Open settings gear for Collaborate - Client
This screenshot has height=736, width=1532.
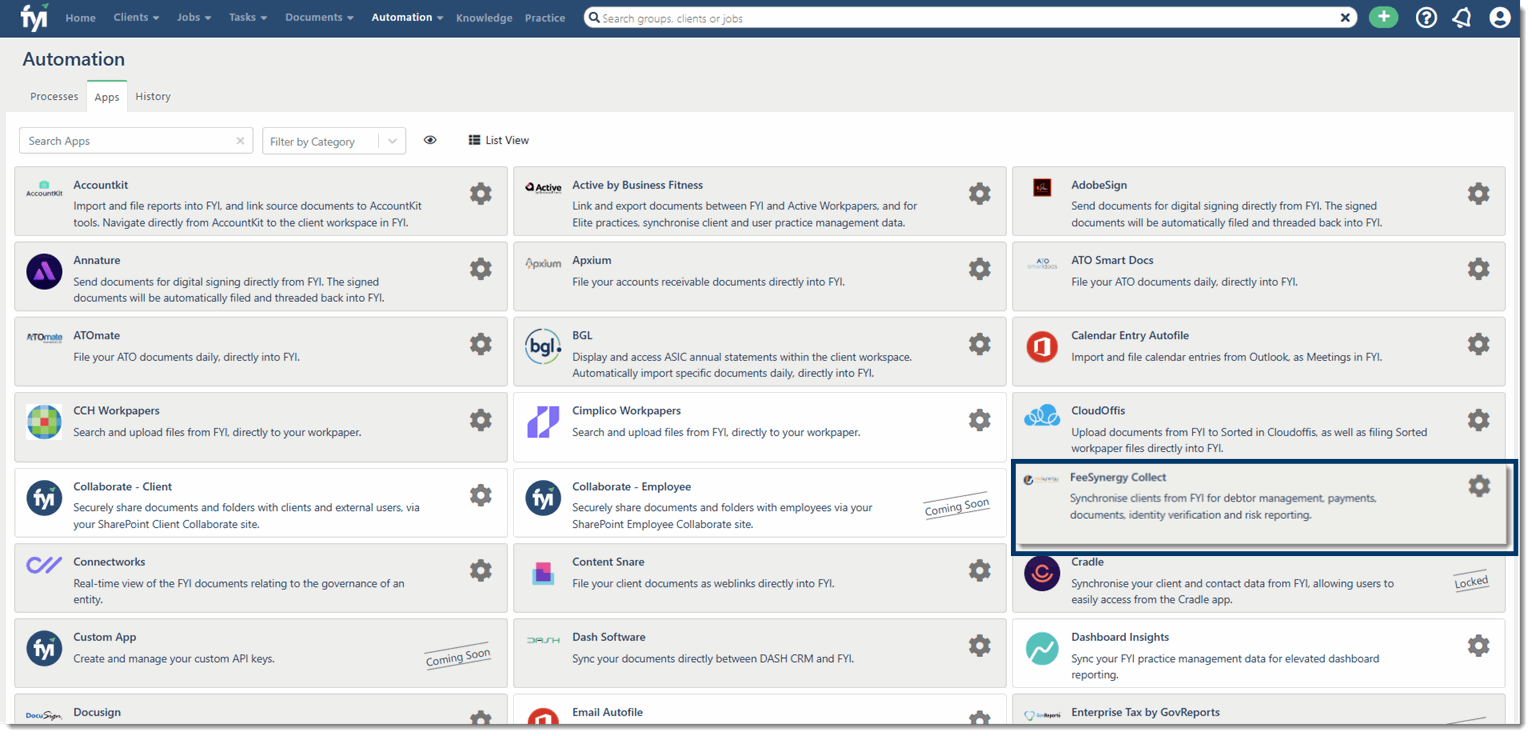(481, 495)
